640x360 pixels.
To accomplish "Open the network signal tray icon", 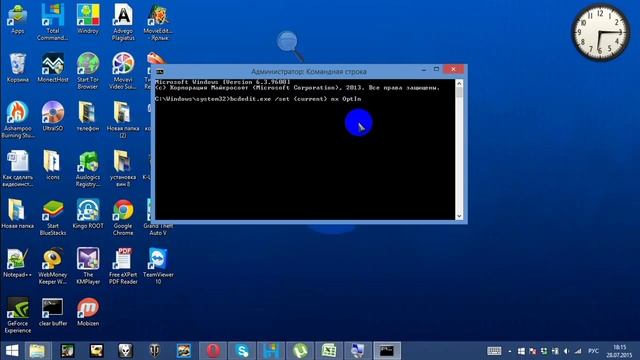I will point(578,351).
